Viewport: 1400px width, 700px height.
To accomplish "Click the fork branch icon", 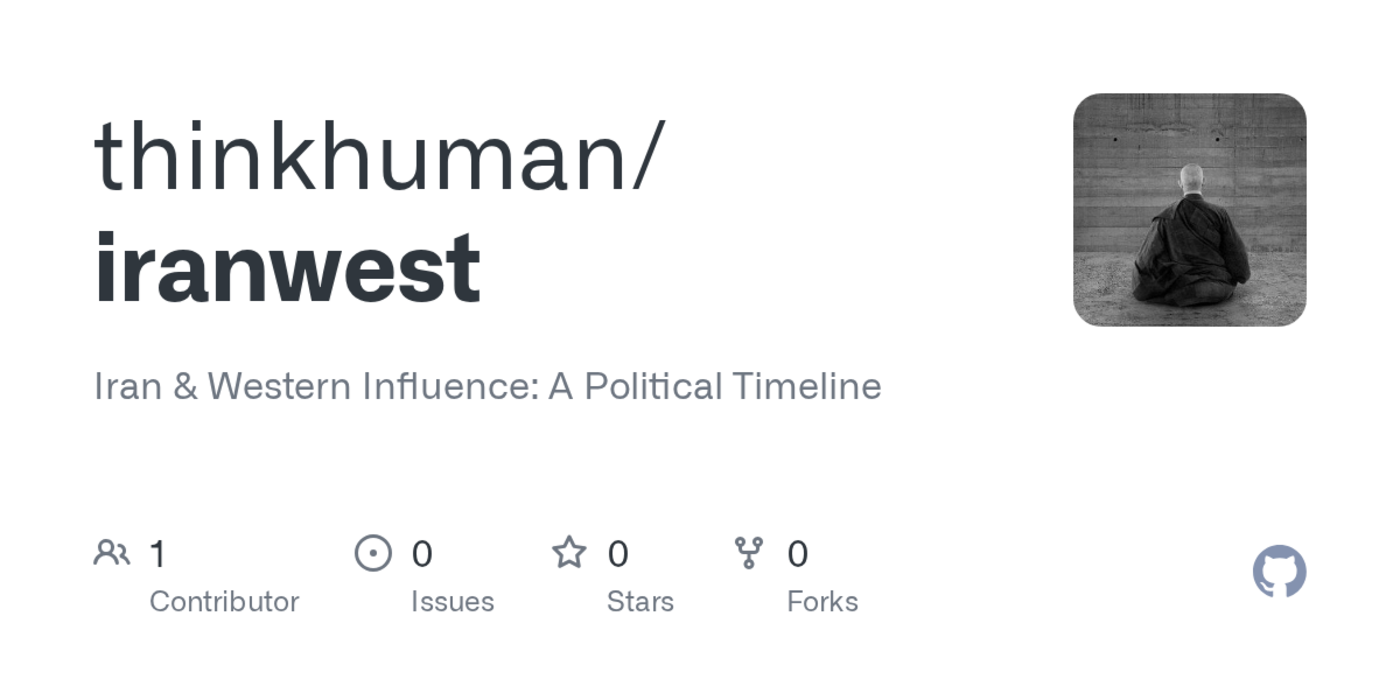I will [748, 553].
